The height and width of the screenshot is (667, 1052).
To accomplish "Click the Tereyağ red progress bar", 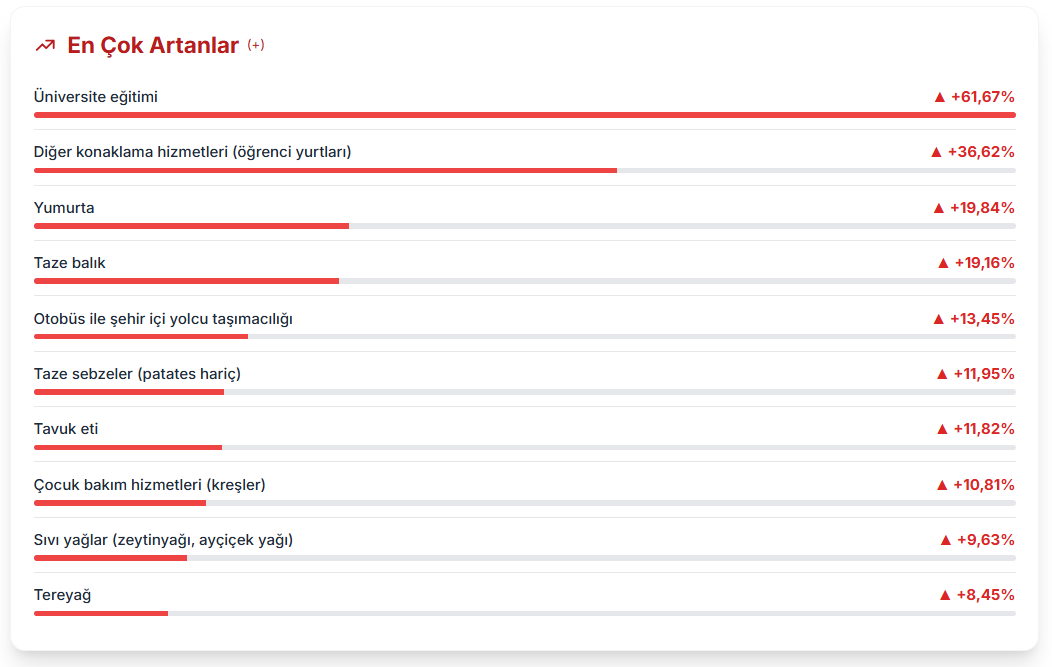I will (101, 613).
